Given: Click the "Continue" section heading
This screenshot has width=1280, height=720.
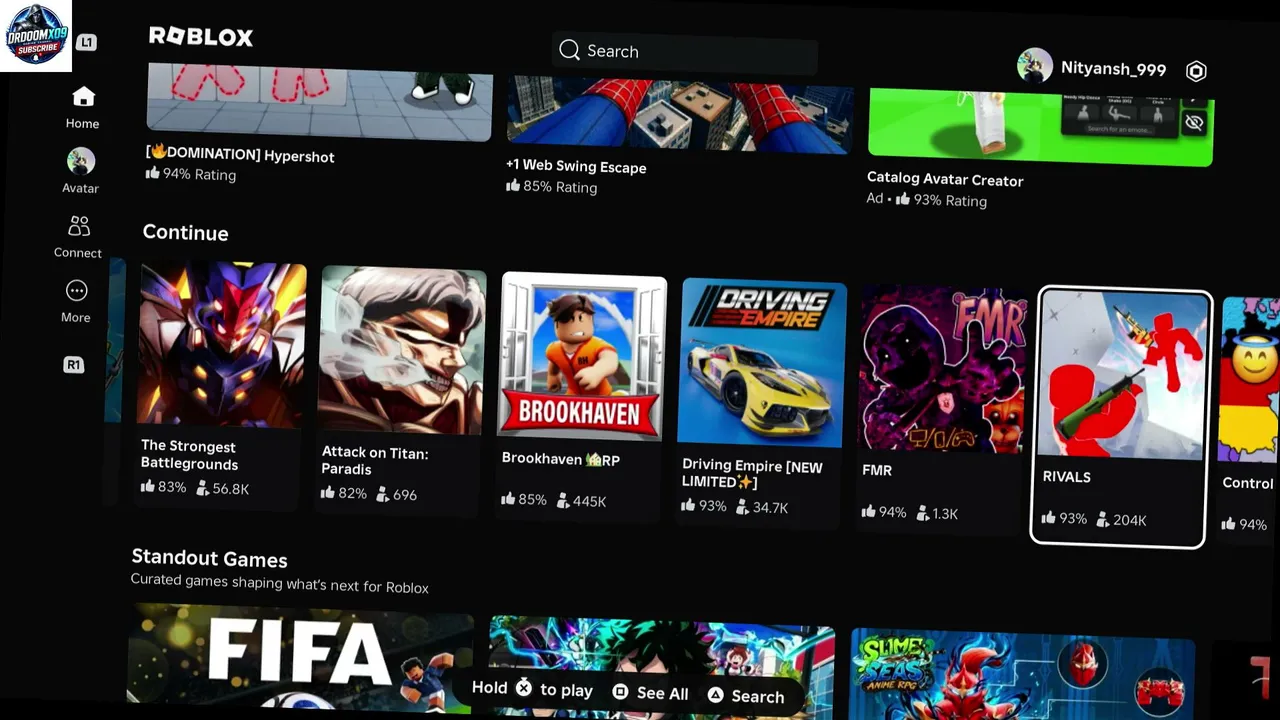Looking at the screenshot, I should [185, 232].
